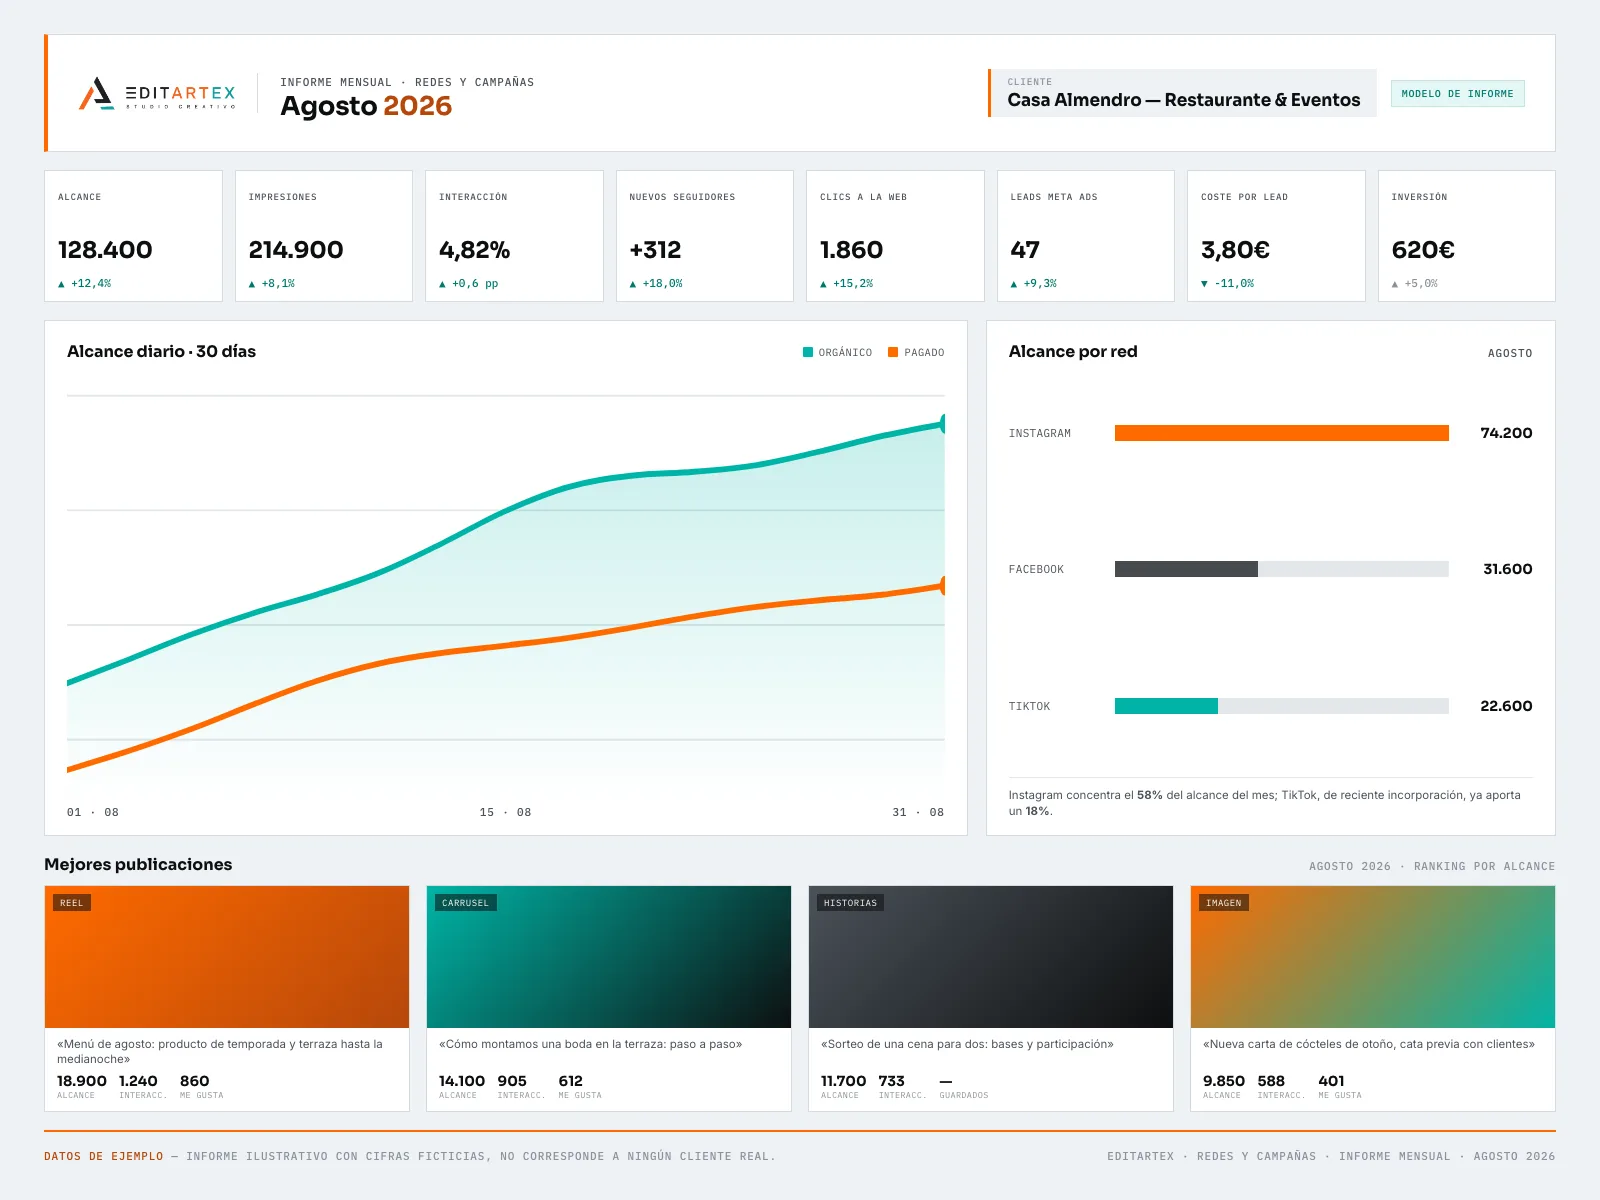Open the Imagen post thumbnail
Image resolution: width=1600 pixels, height=1200 pixels.
pos(1373,957)
